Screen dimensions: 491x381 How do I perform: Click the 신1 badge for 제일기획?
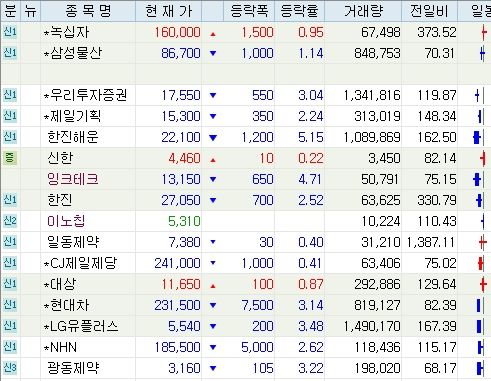point(10,116)
